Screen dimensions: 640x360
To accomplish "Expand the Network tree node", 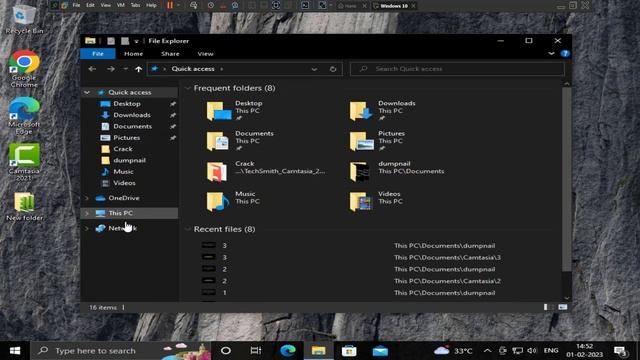I will (87, 228).
